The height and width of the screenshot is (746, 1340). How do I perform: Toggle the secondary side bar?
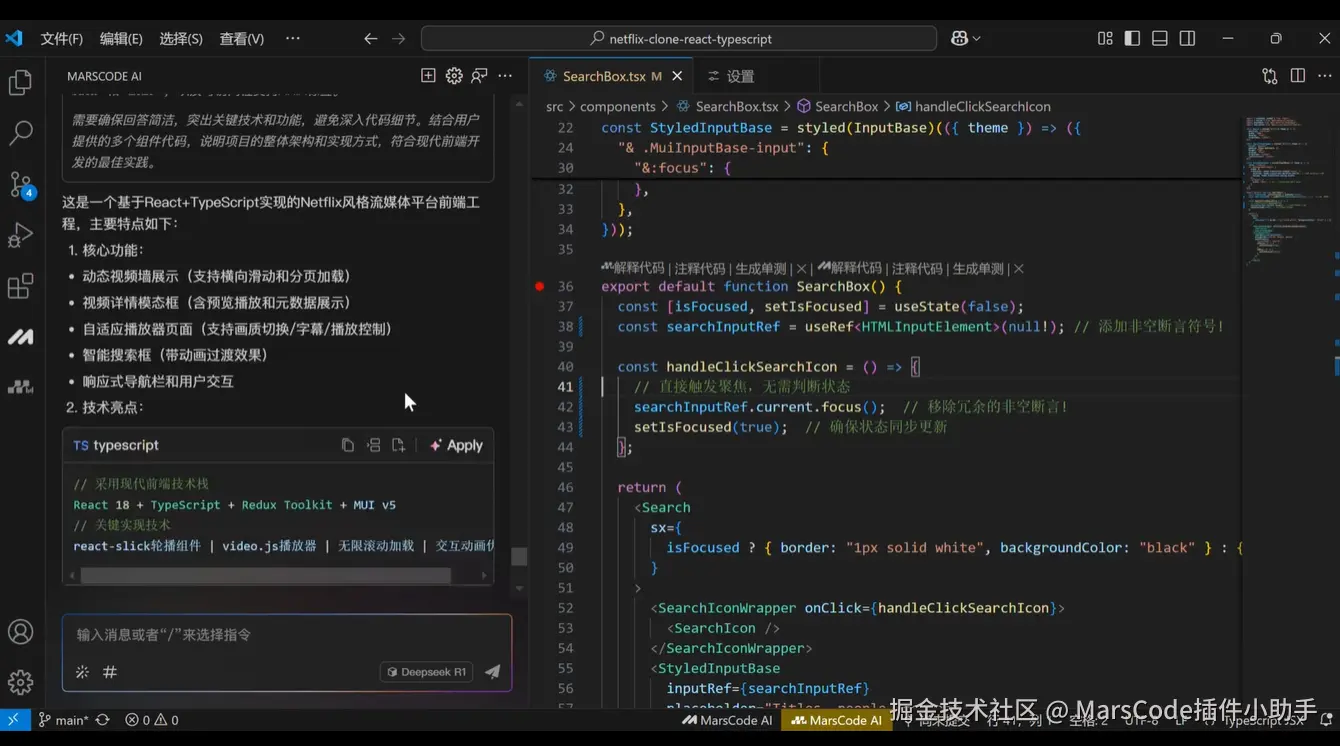click(1187, 39)
